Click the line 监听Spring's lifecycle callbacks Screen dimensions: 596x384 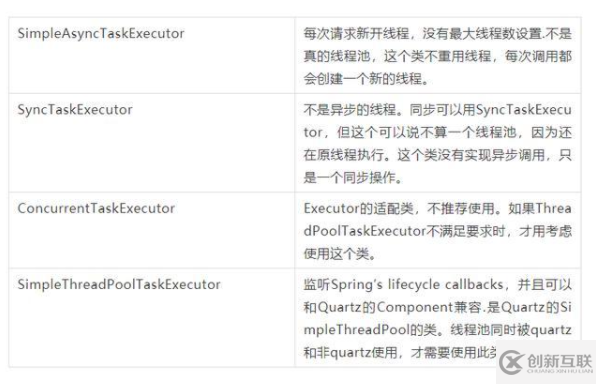coord(437,284)
